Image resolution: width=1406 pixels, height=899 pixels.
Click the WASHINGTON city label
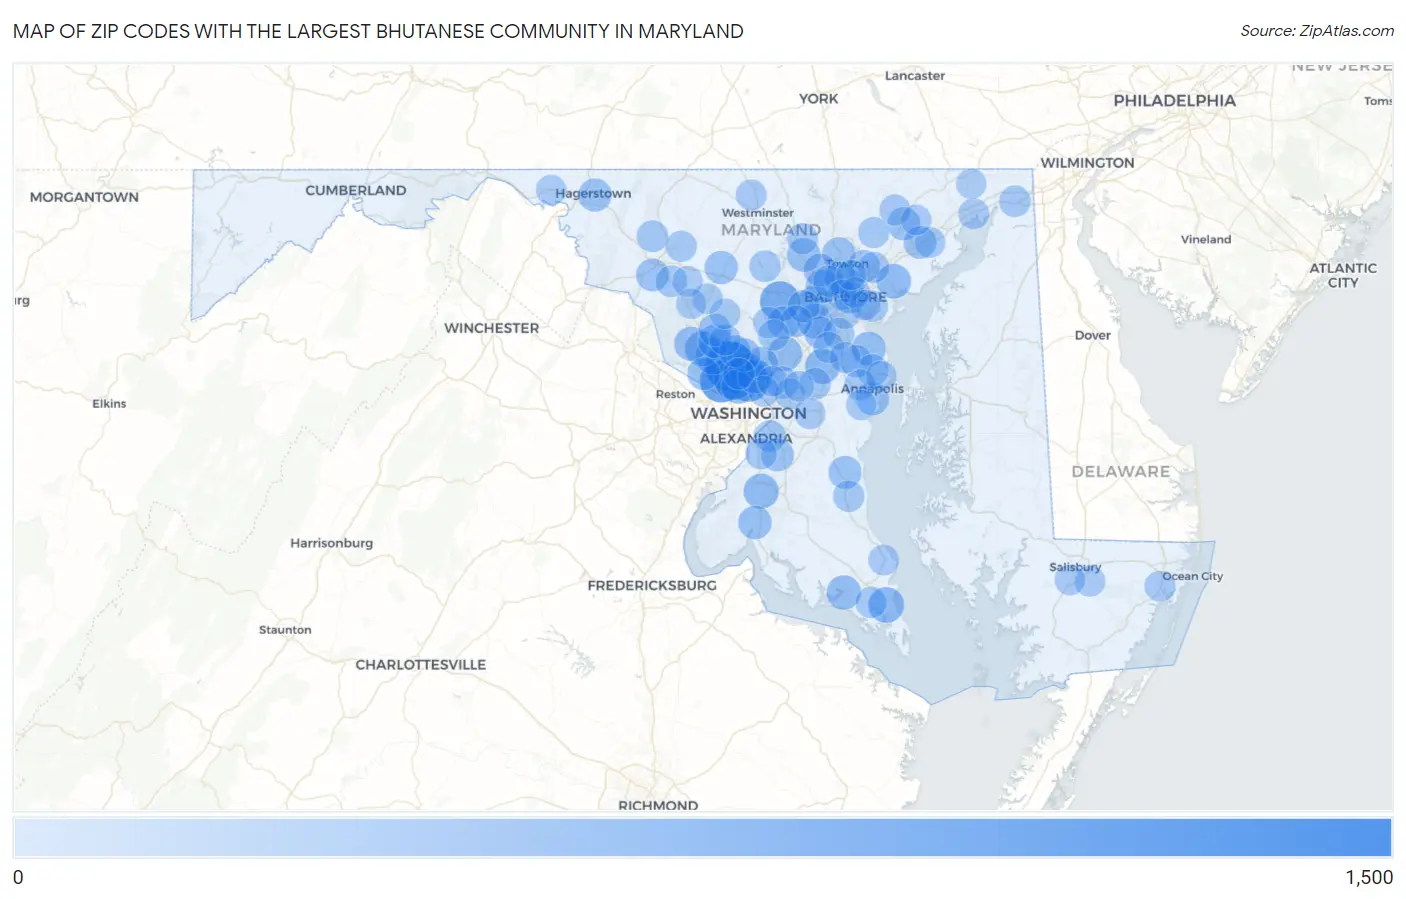click(x=748, y=413)
